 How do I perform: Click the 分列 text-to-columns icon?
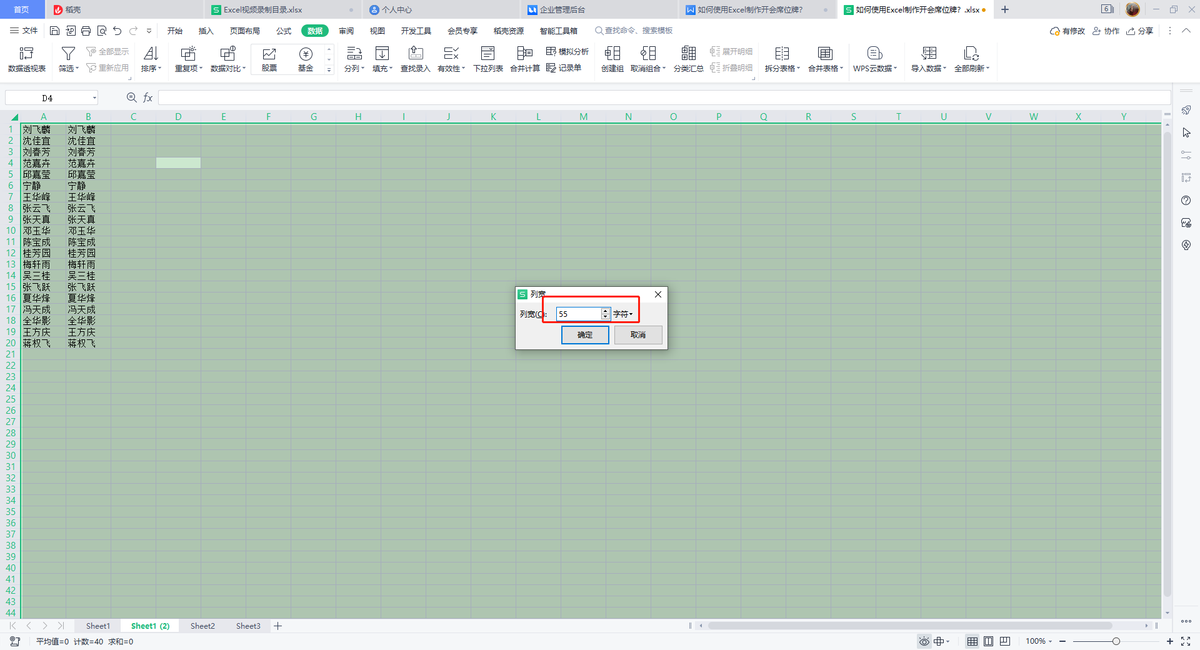pyautogui.click(x=353, y=53)
